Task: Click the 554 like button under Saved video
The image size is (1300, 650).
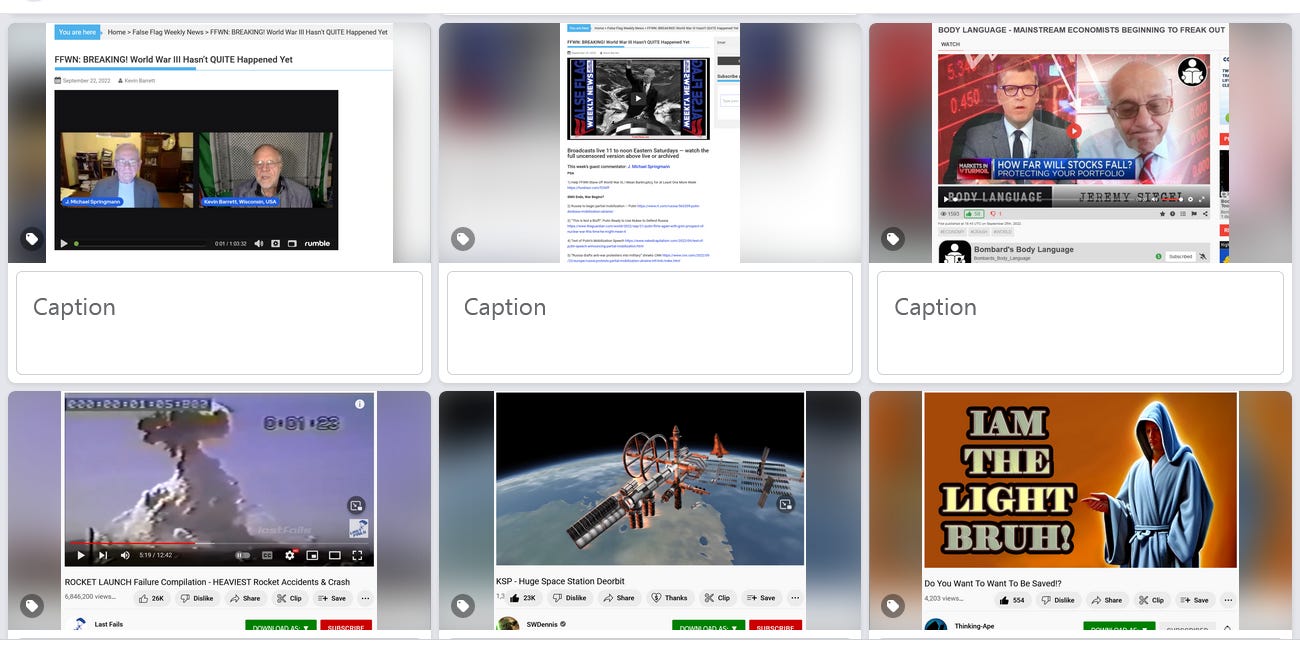Action: click(1012, 600)
